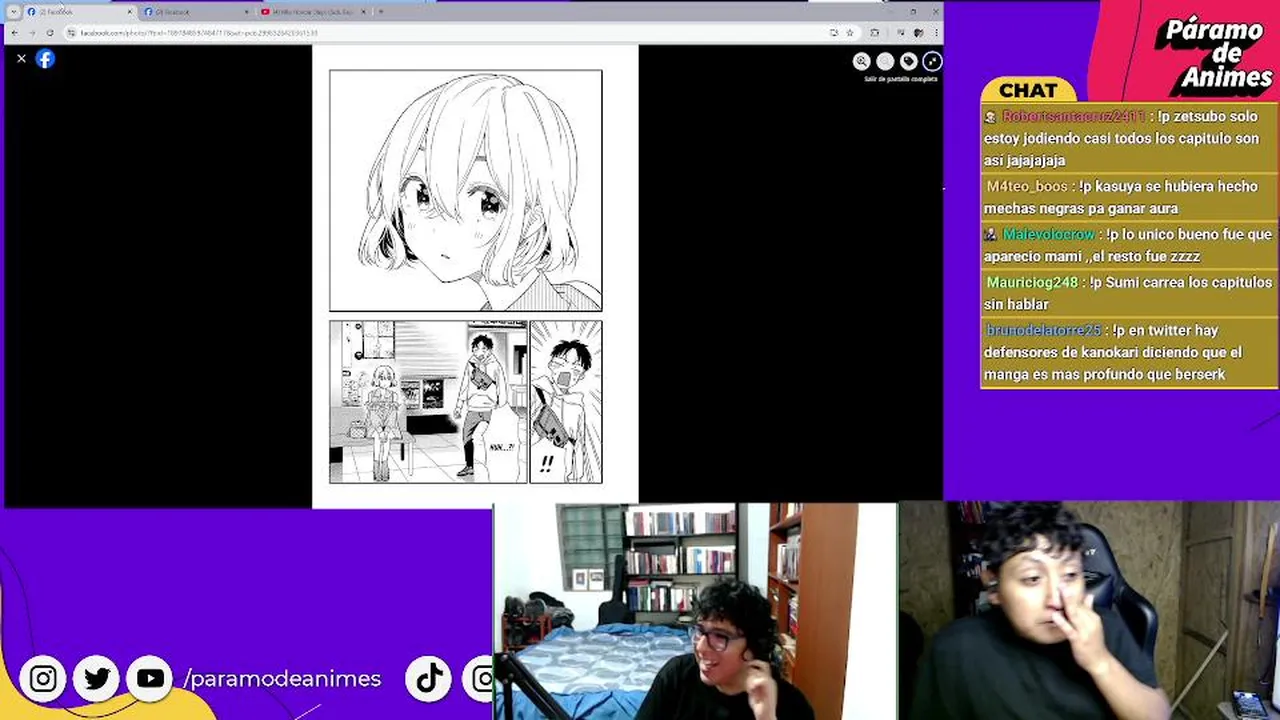Click the Facebook logo icon
The image size is (1280, 720).
point(45,59)
